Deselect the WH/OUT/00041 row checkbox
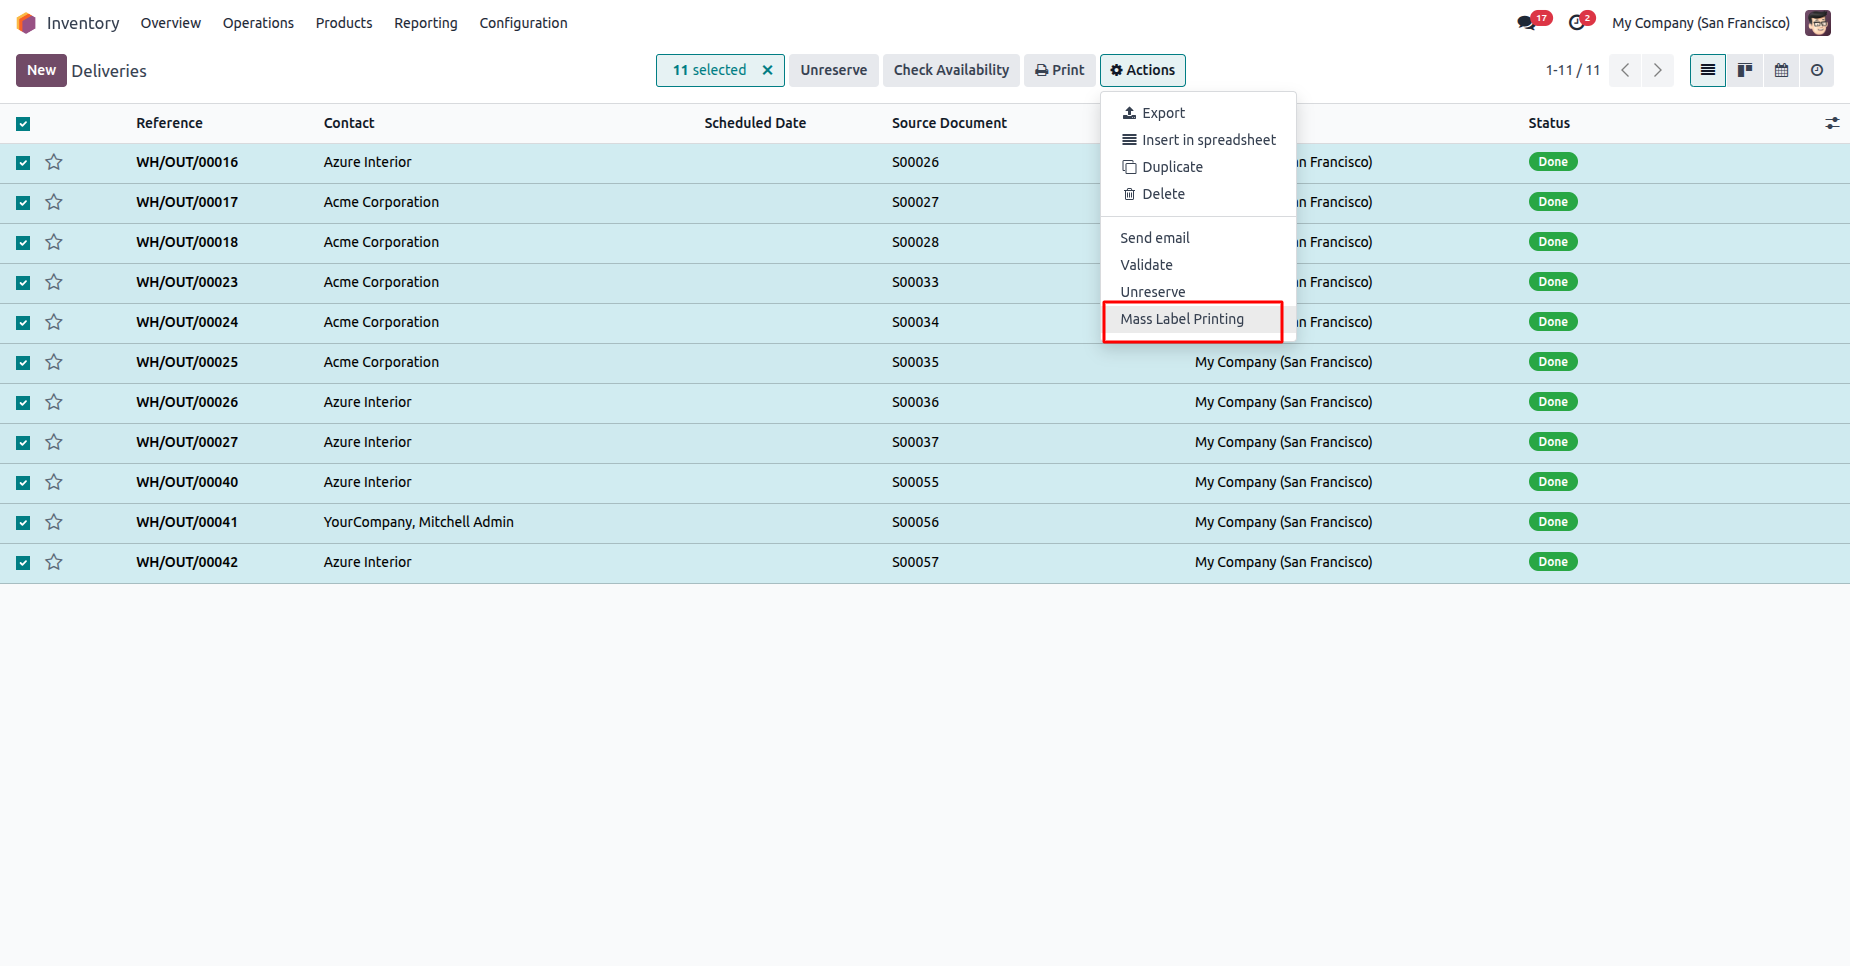 pos(23,523)
